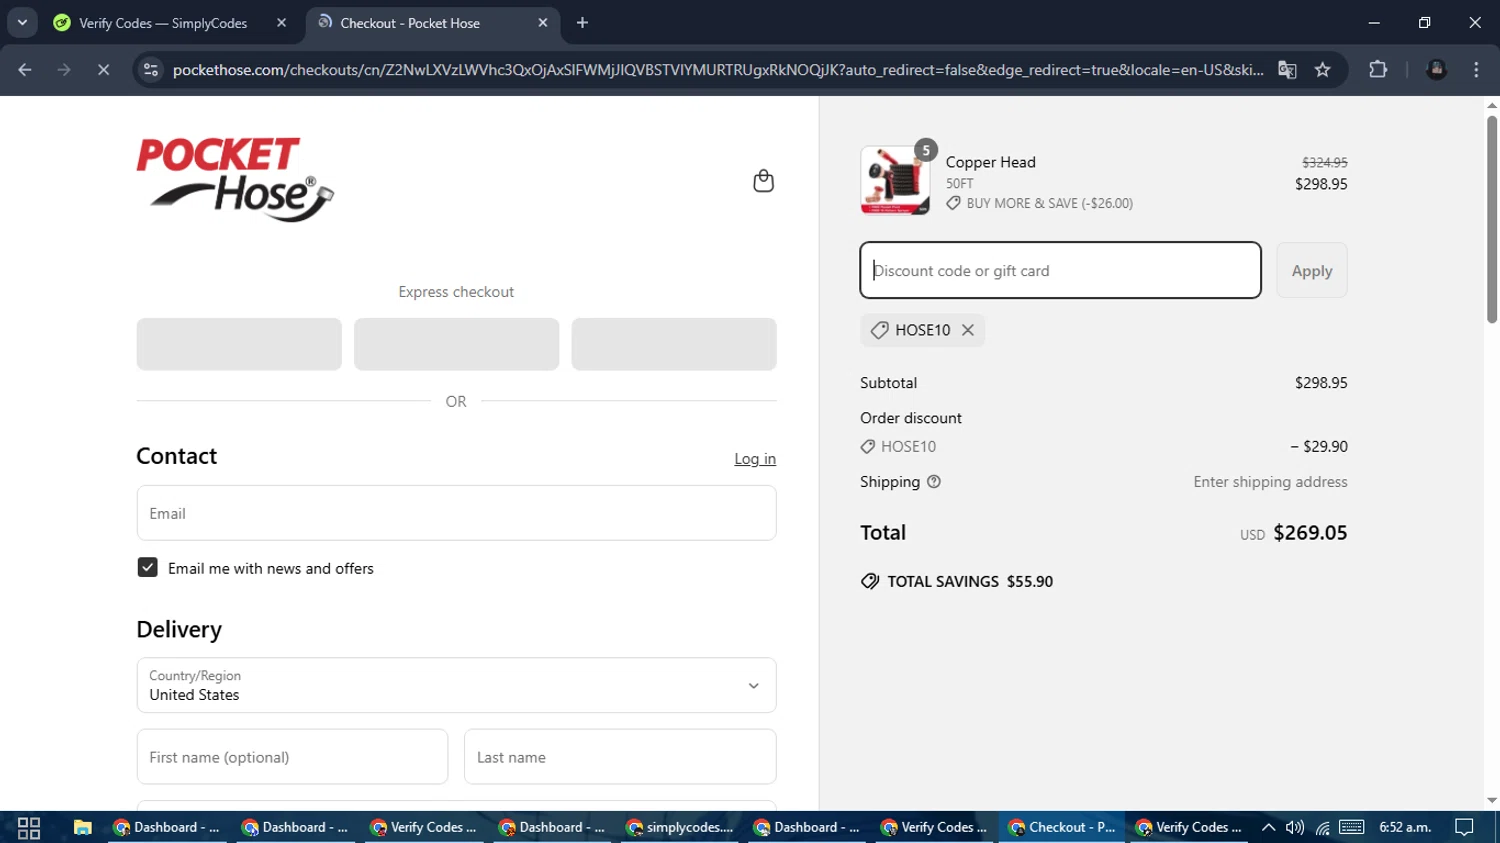Open the simplycodes taskbar window
The width and height of the screenshot is (1500, 843).
[x=680, y=828]
